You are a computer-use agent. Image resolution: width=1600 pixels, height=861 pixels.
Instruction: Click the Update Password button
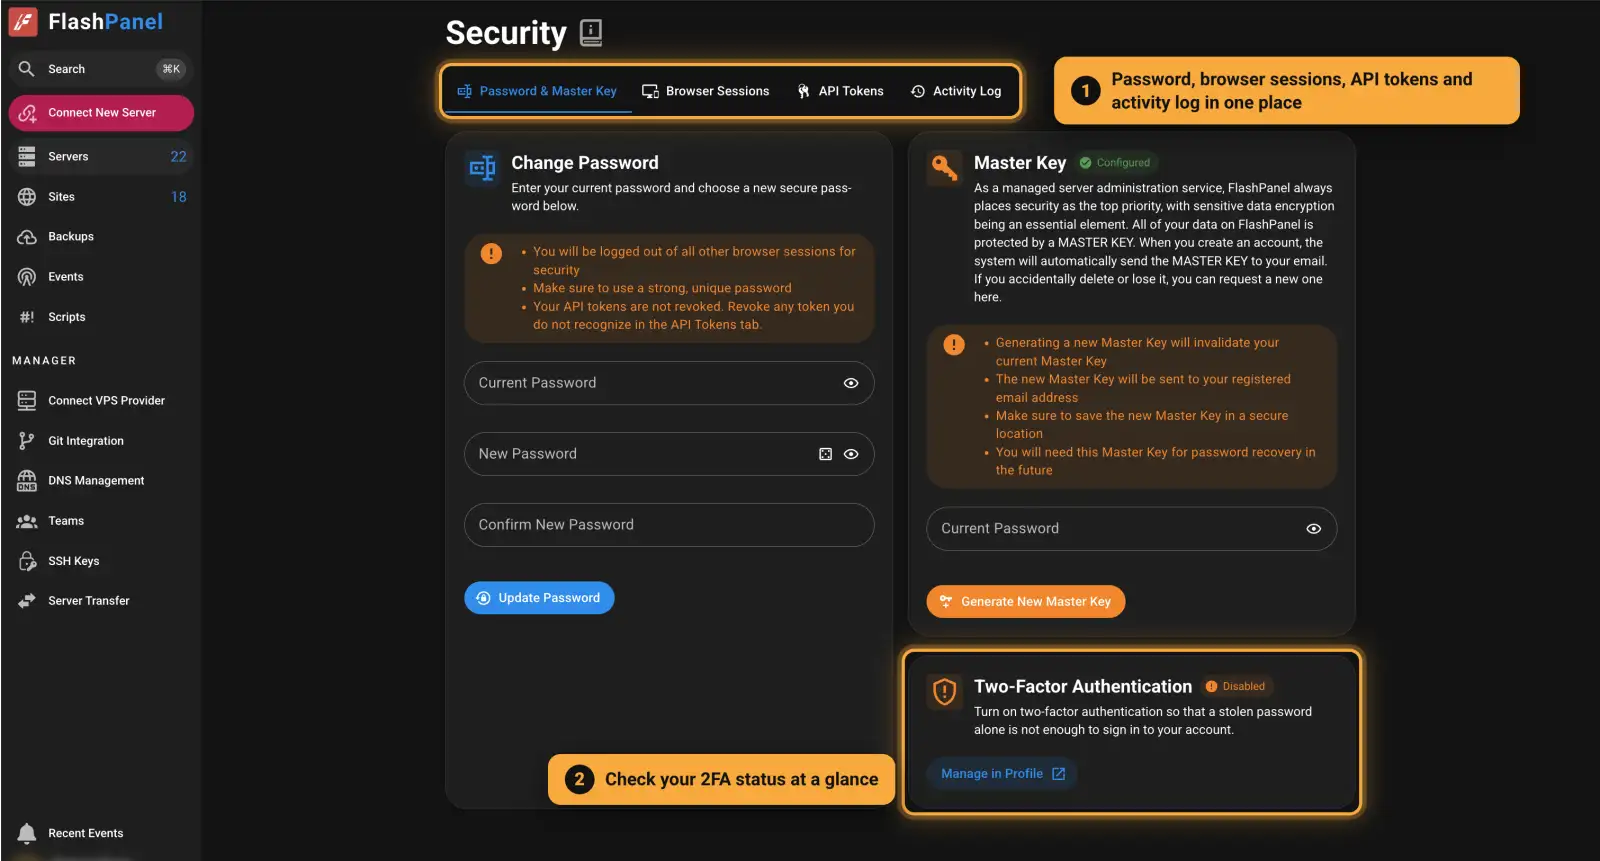[x=539, y=598]
